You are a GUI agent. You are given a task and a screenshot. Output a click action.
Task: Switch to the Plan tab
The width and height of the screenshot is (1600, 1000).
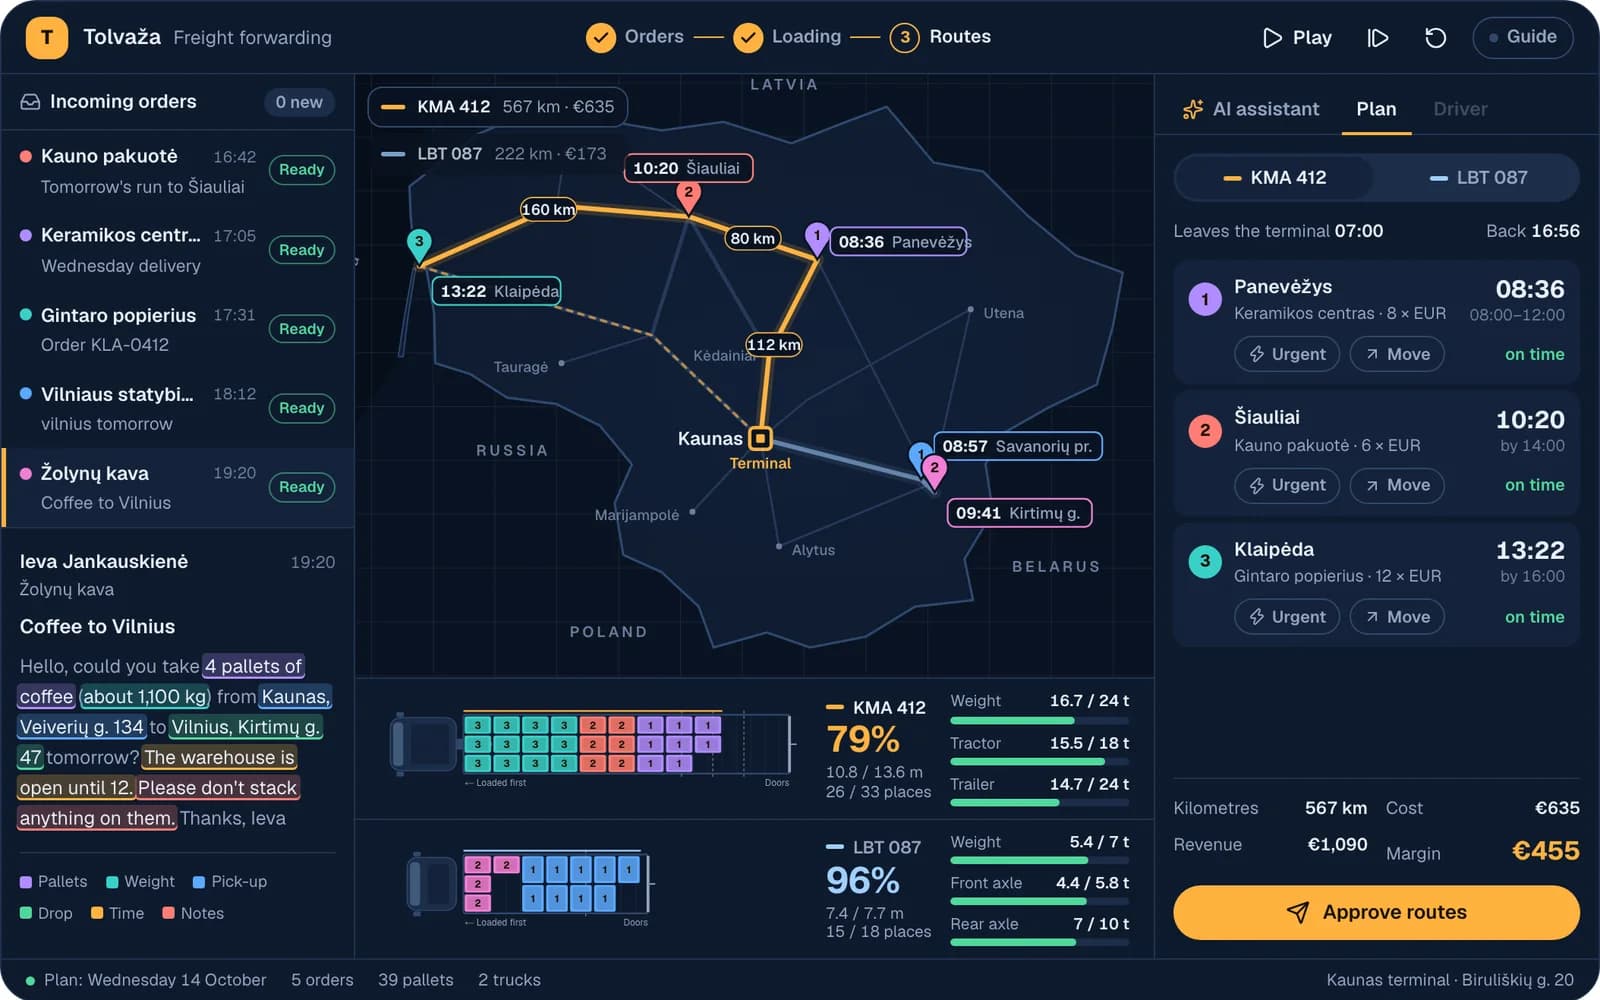point(1376,109)
